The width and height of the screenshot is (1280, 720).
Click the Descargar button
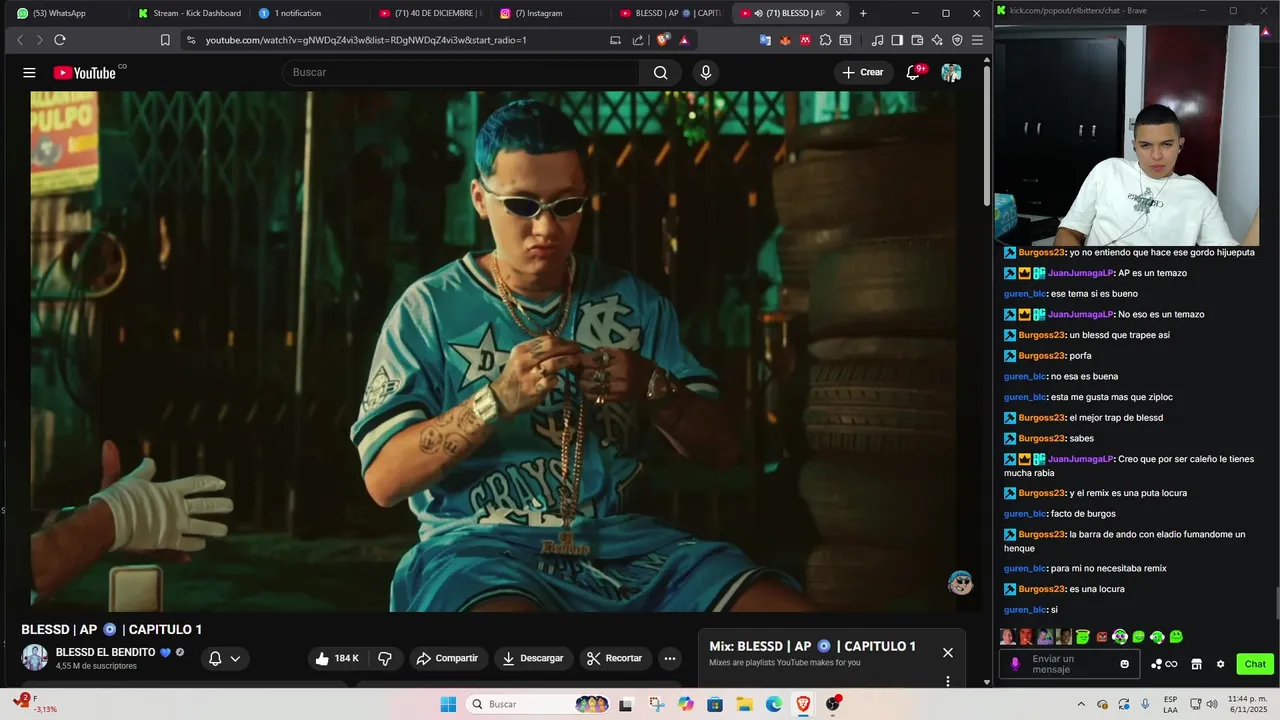point(533,658)
